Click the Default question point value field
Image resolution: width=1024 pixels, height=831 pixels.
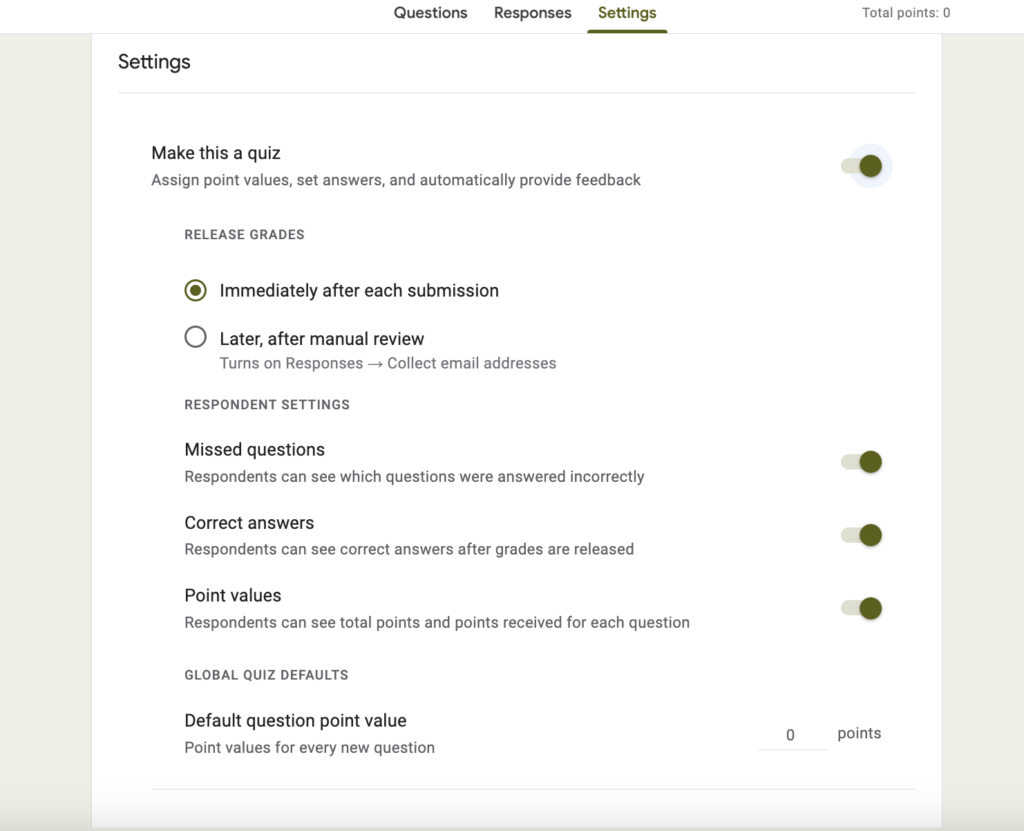click(x=791, y=734)
